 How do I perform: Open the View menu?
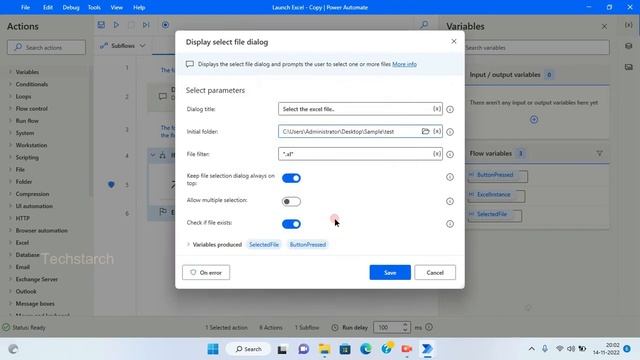coord(116,7)
